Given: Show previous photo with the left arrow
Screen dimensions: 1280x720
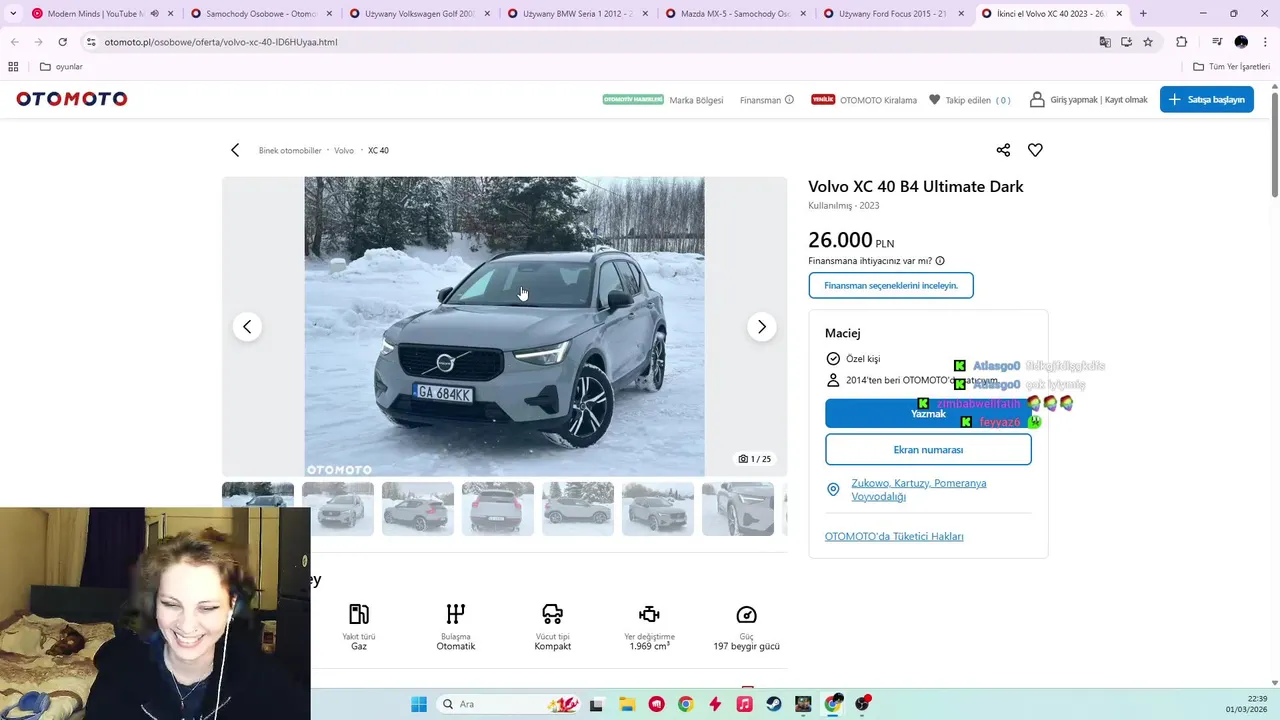Looking at the screenshot, I should click(x=247, y=327).
